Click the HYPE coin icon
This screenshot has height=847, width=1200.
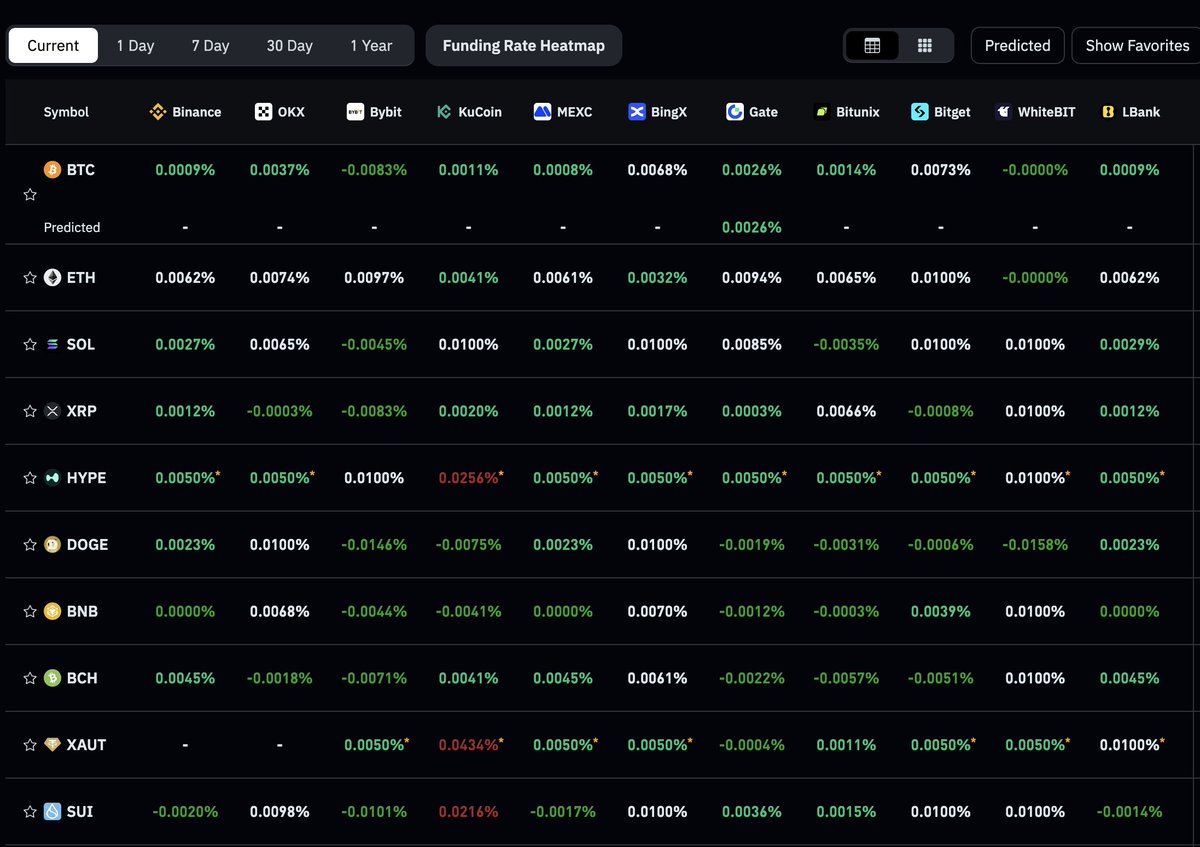click(x=53, y=478)
